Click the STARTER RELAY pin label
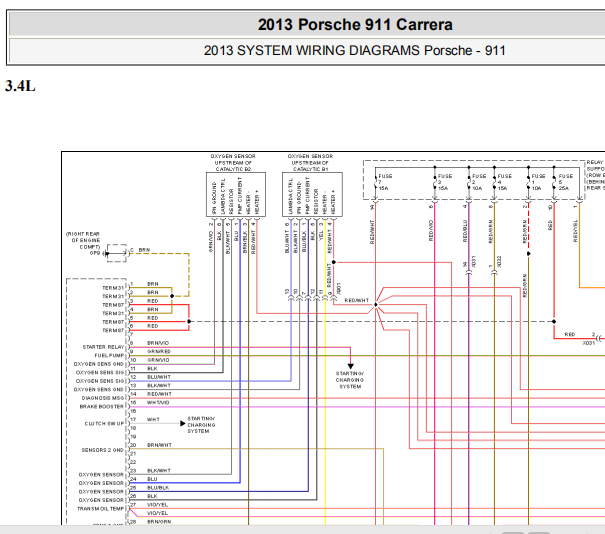605x534 pixels. [x=103, y=347]
